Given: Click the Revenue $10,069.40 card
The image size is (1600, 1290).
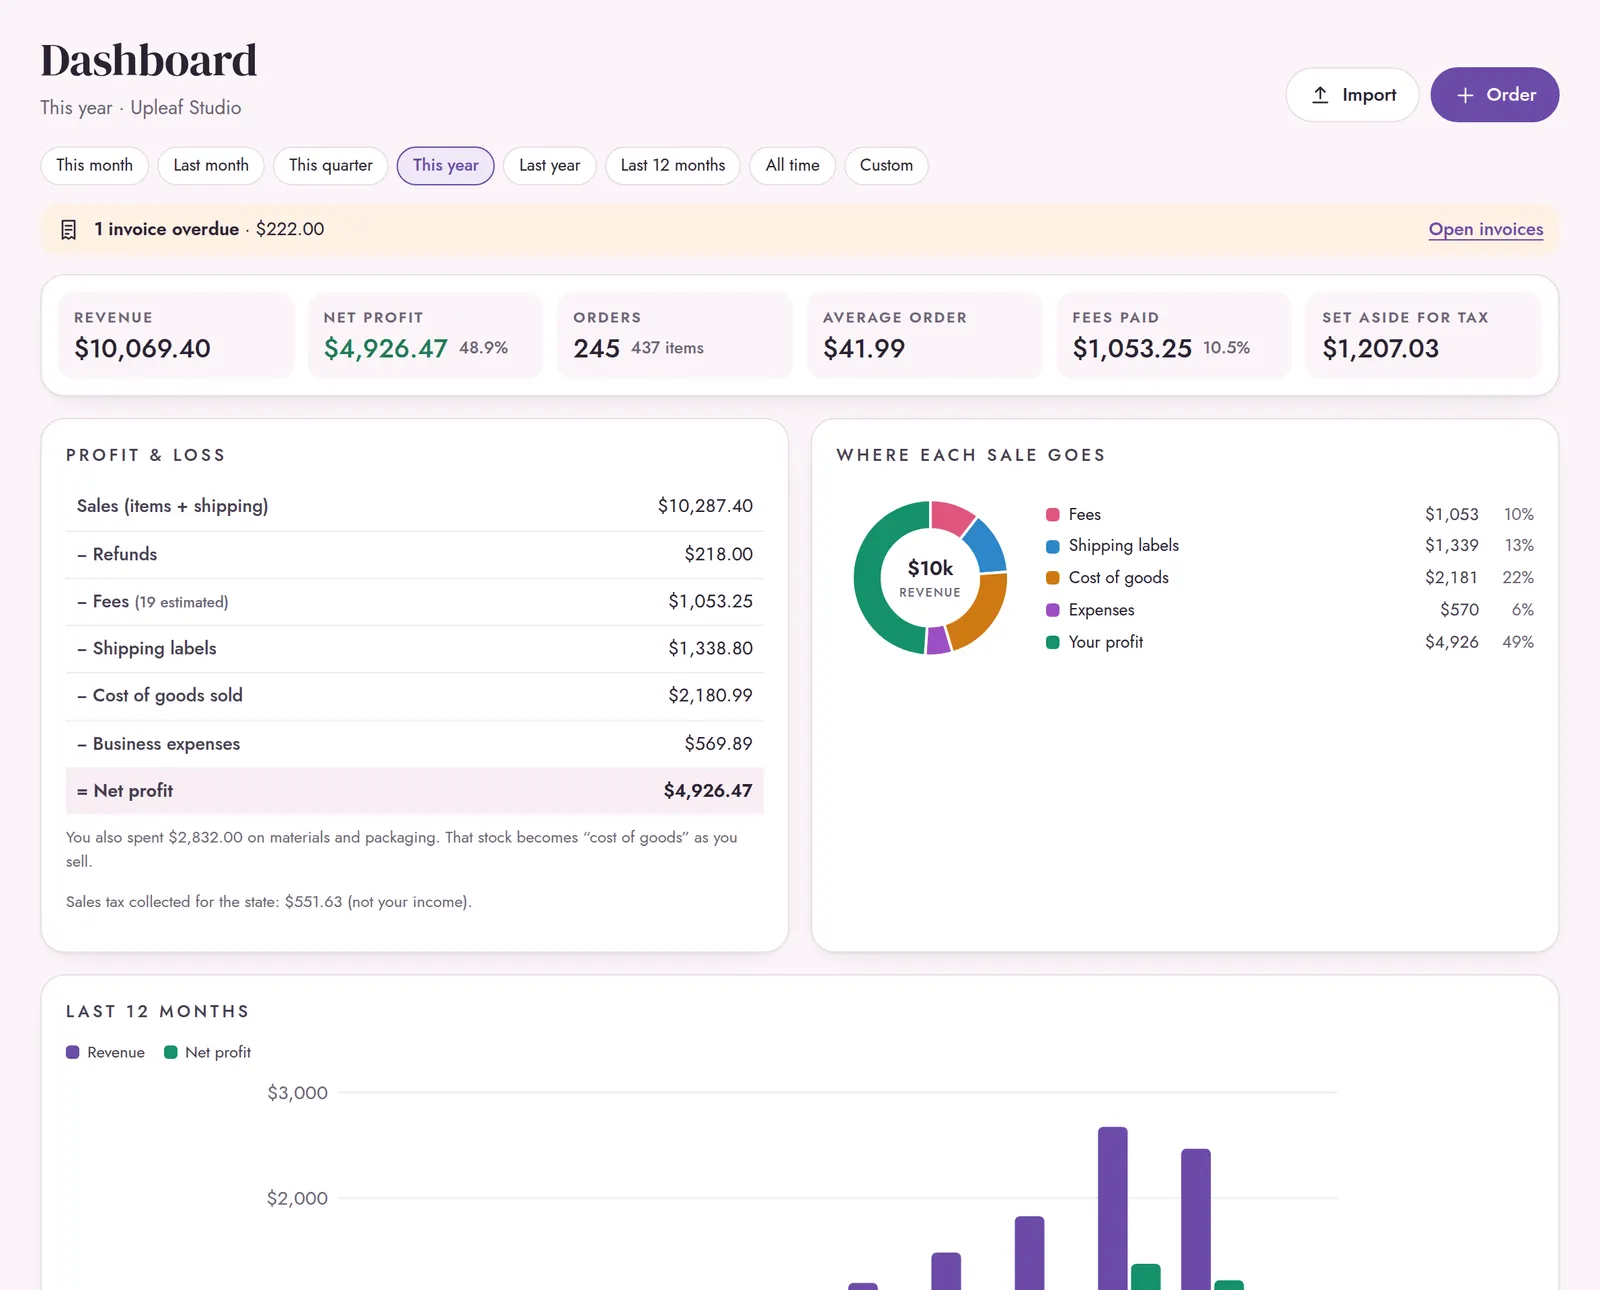Looking at the screenshot, I should (x=176, y=335).
